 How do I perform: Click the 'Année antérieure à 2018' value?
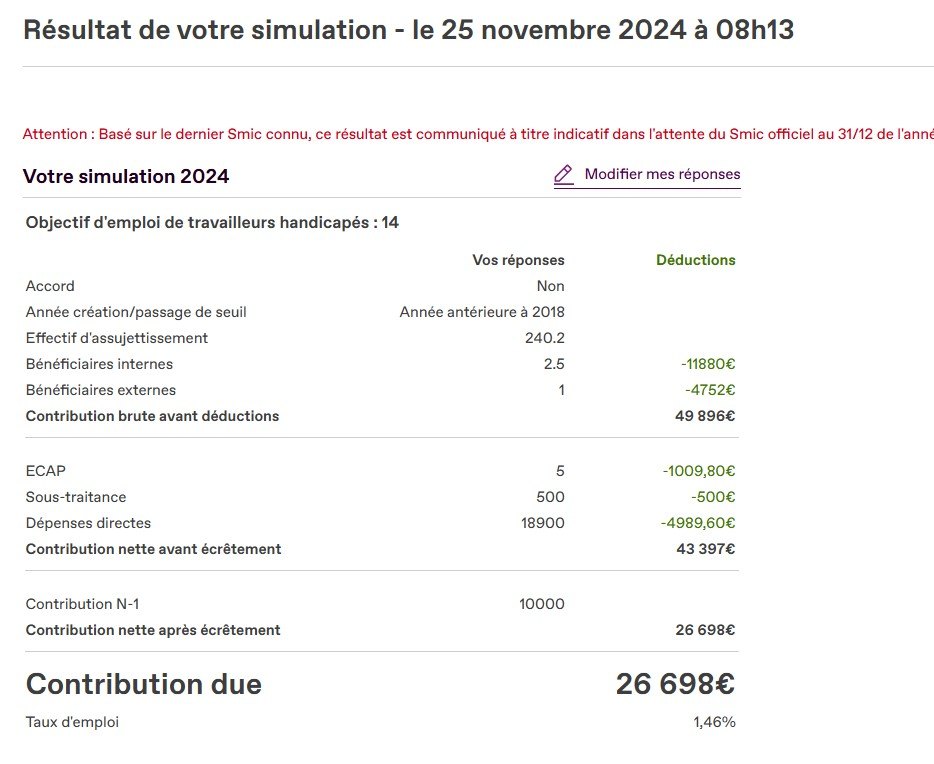pyautogui.click(x=482, y=312)
